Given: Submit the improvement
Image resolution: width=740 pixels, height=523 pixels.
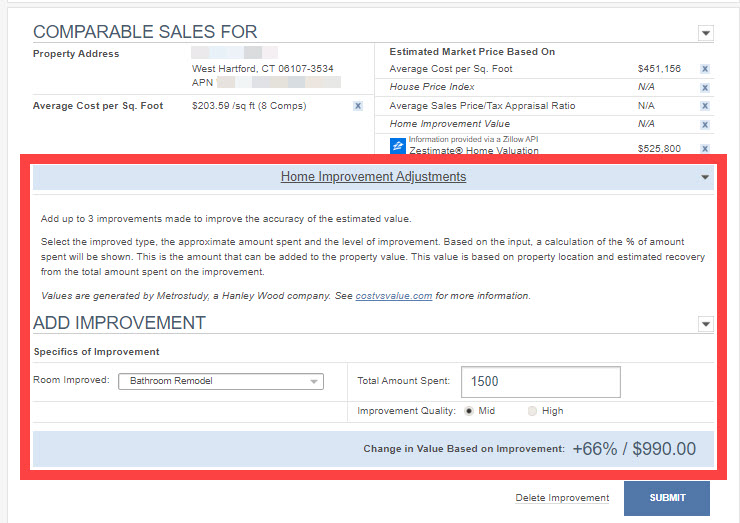Looking at the screenshot, I should tap(667, 498).
